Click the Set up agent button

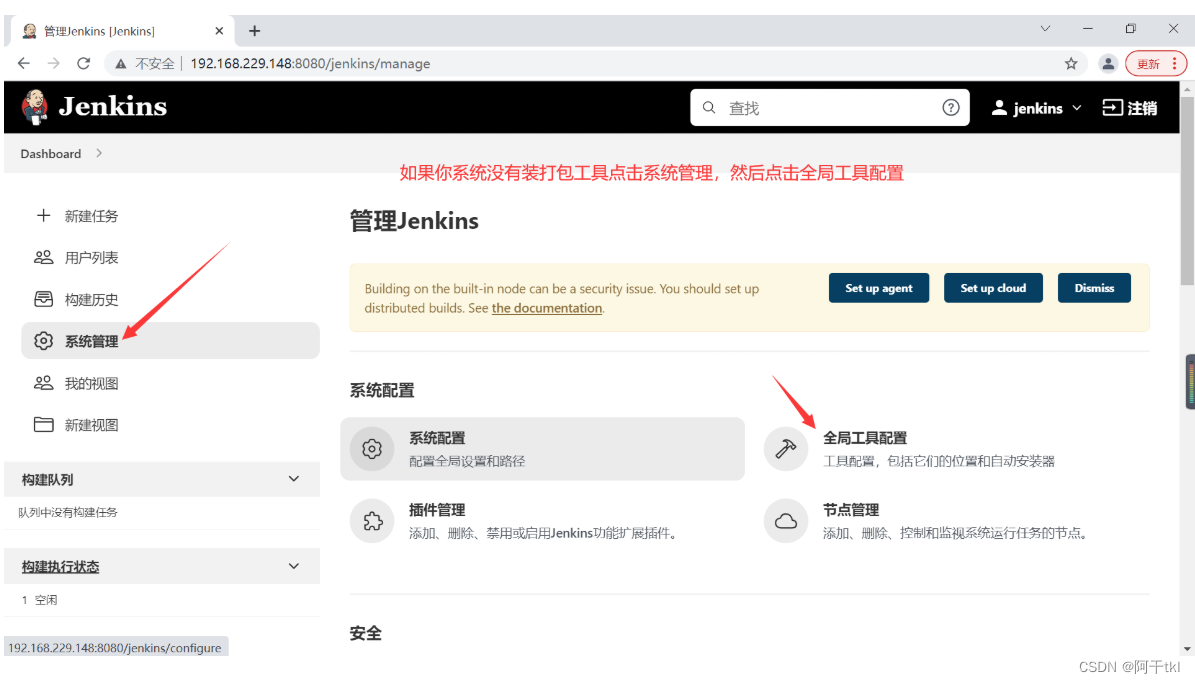tap(879, 288)
